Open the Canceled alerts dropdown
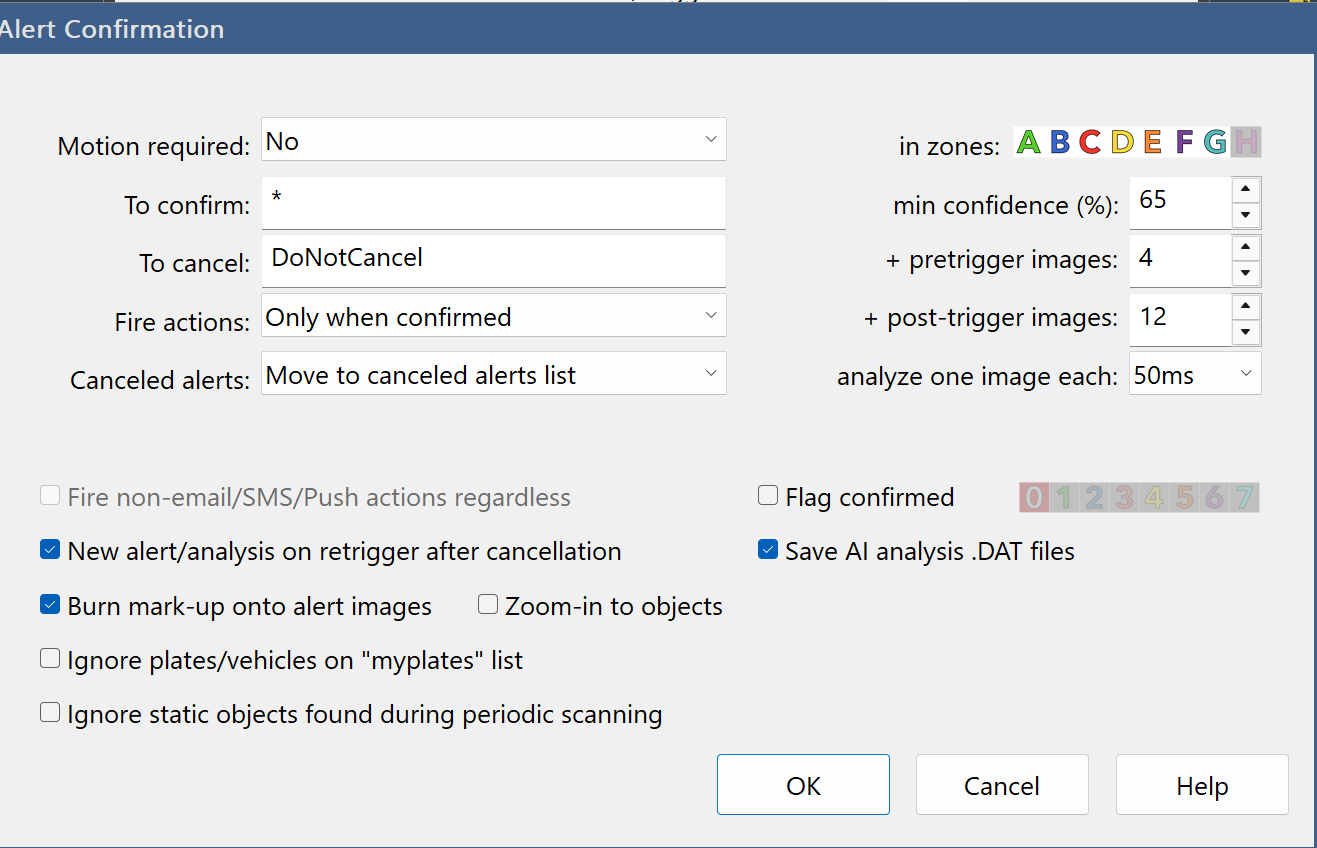The image size is (1317, 848). pos(710,373)
